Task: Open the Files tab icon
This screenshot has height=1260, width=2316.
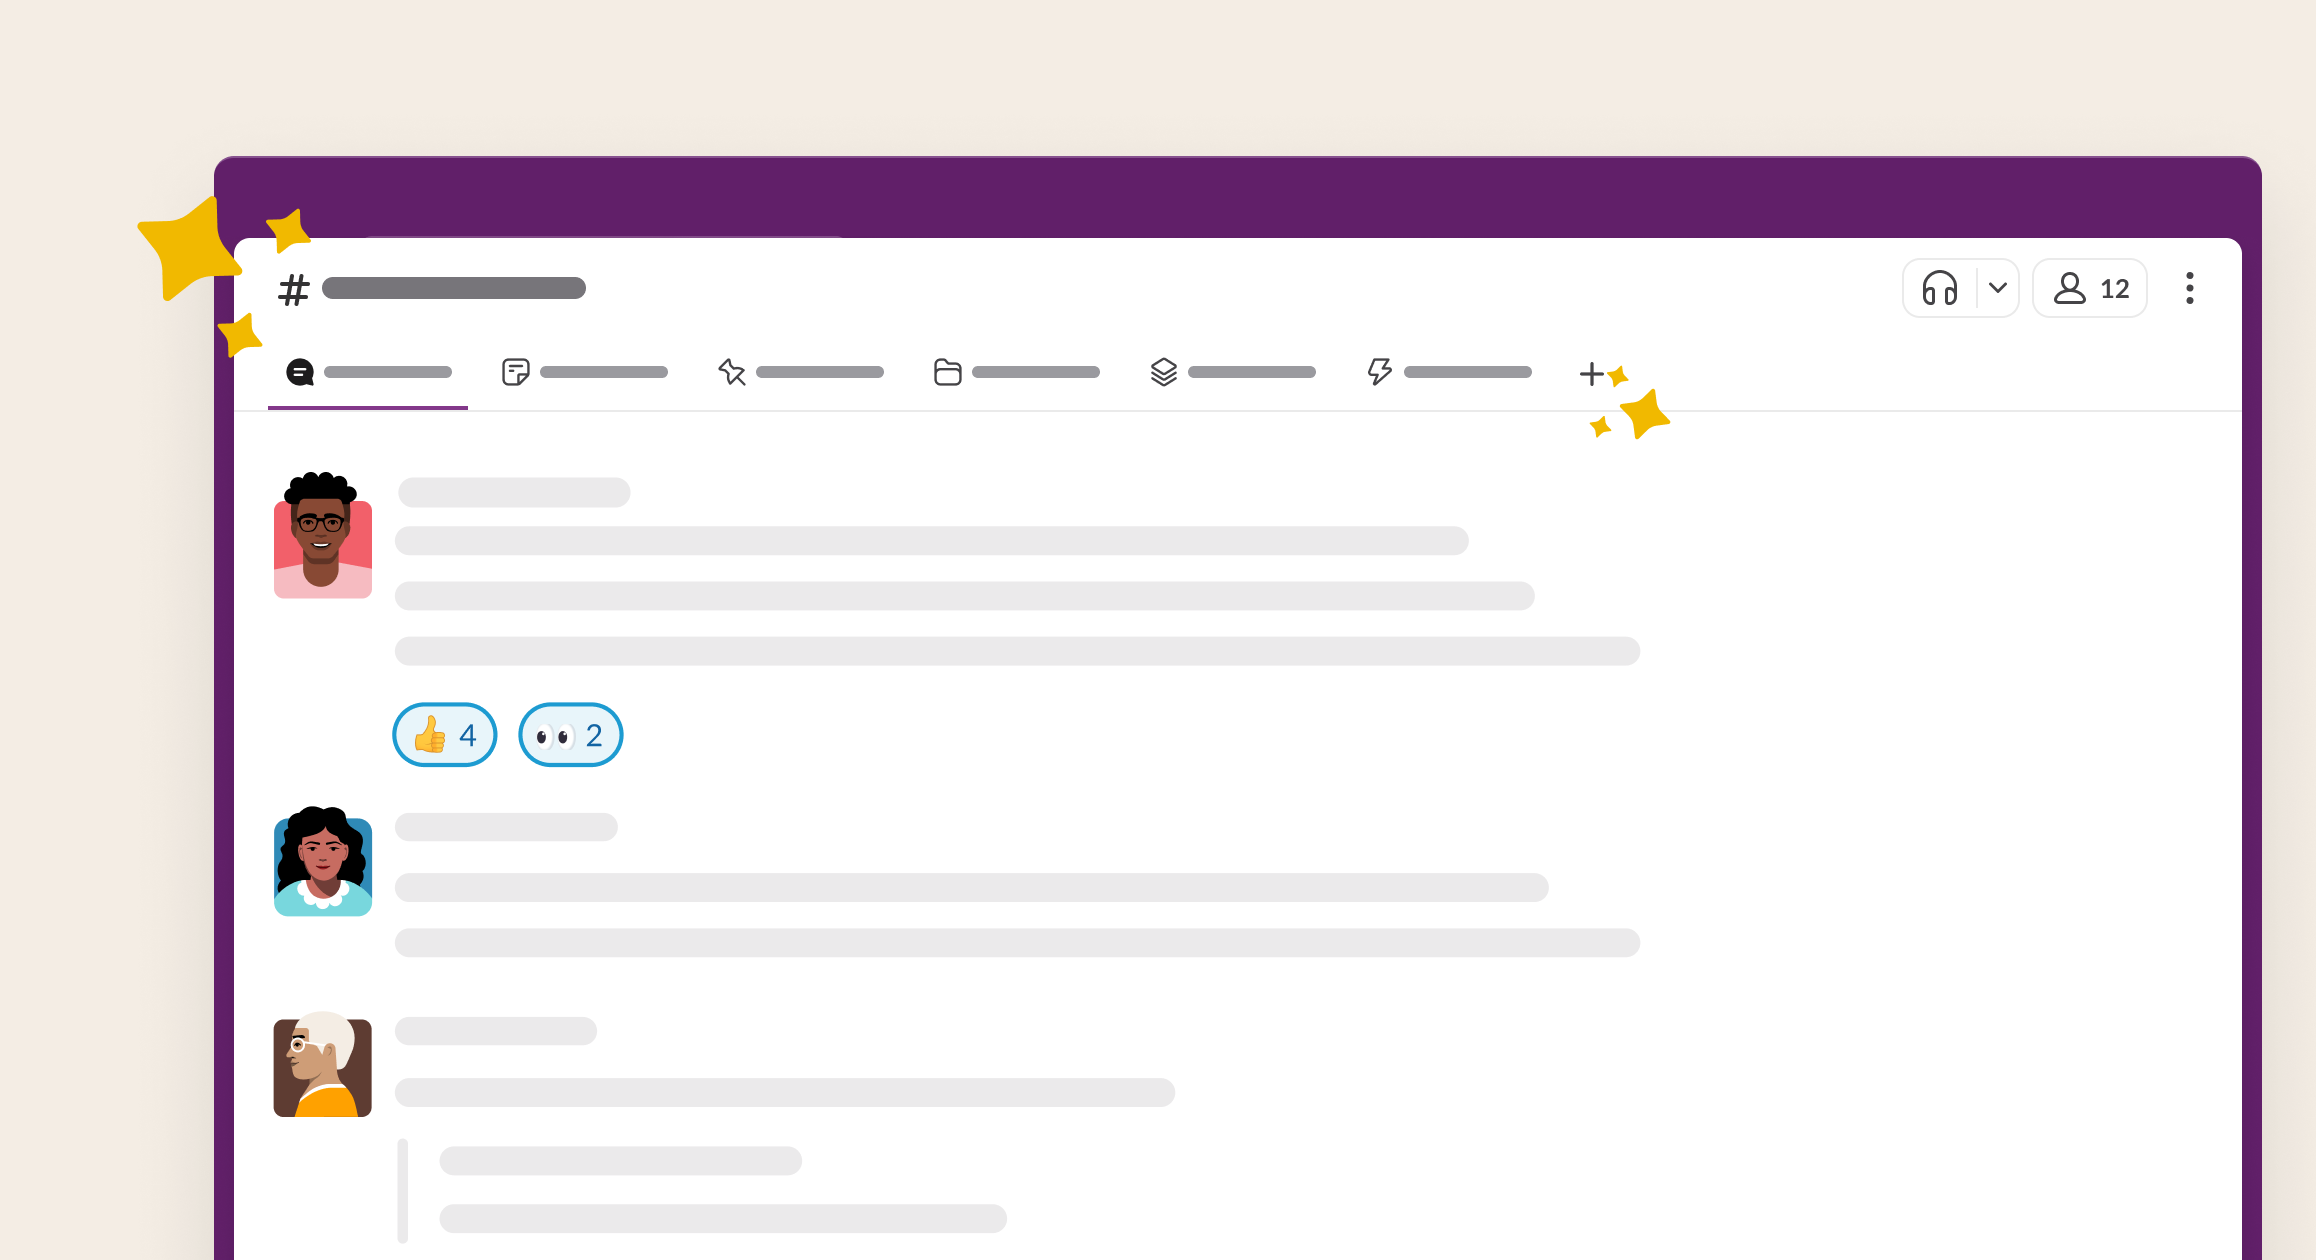Action: [946, 372]
